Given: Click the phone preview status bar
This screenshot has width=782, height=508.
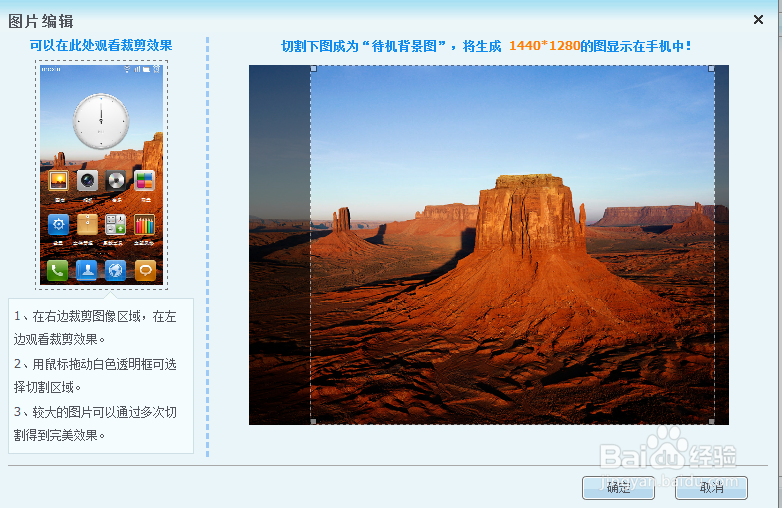Looking at the screenshot, I should (x=101, y=69).
